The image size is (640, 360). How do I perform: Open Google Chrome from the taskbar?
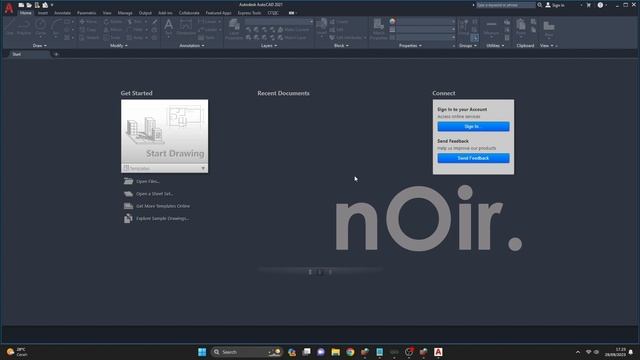[x=350, y=352]
